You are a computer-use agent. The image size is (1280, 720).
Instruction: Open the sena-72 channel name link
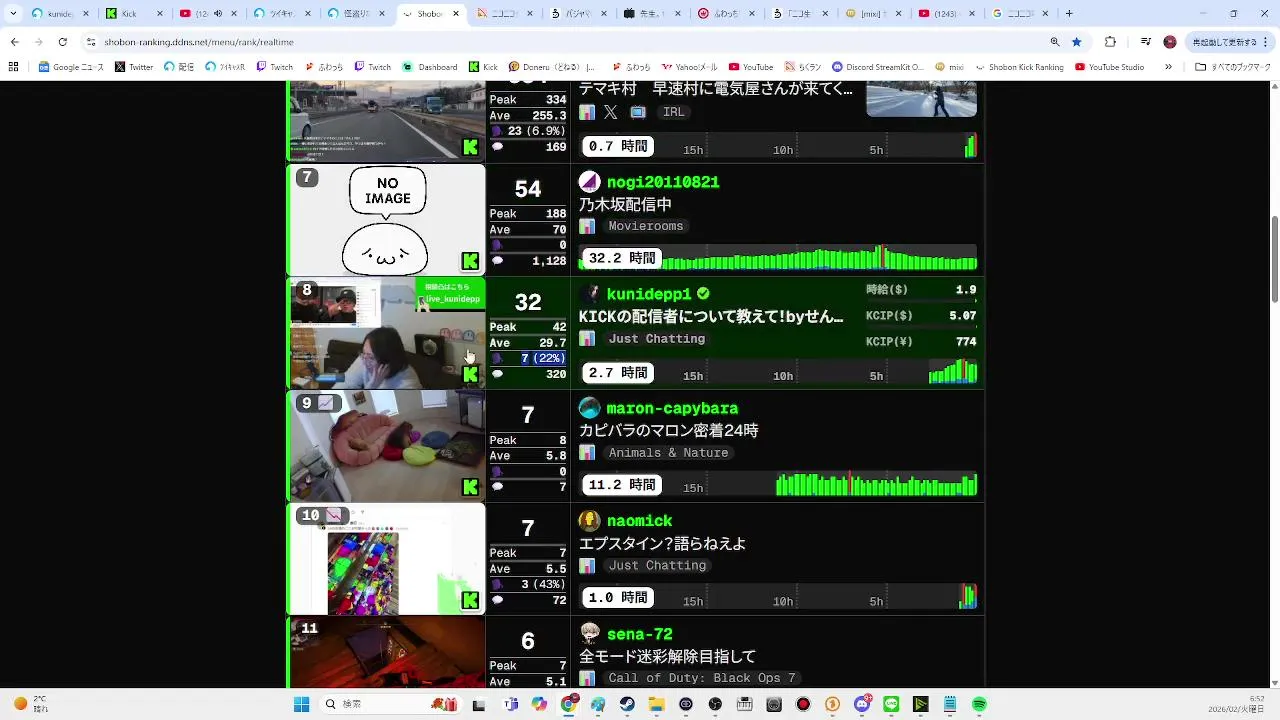[x=639, y=634]
